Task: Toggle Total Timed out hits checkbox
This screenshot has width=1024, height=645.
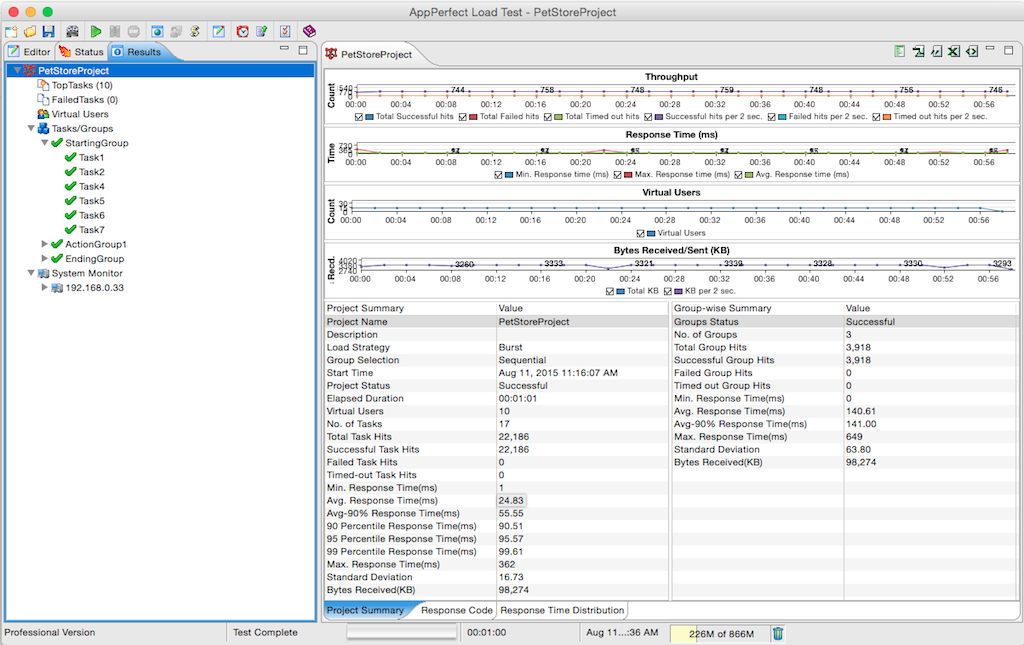Action: 548,117
